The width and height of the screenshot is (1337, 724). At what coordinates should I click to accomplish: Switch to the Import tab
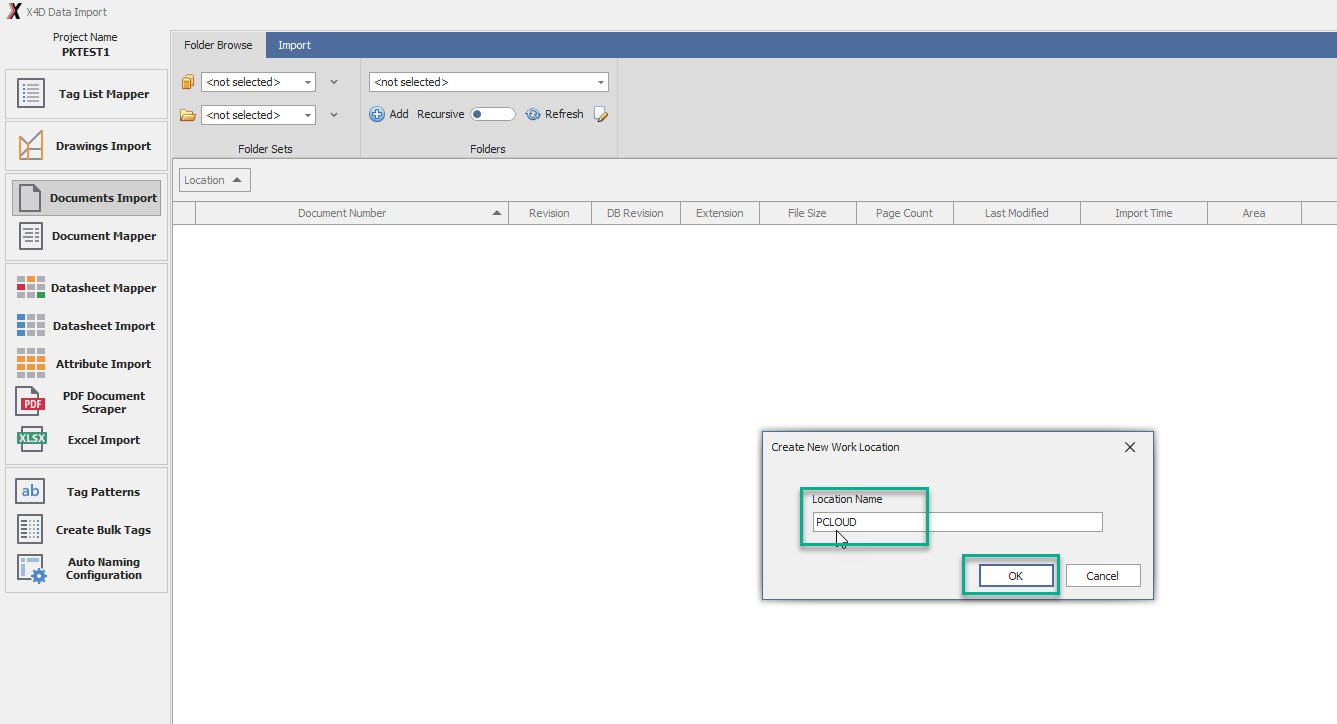click(x=294, y=45)
